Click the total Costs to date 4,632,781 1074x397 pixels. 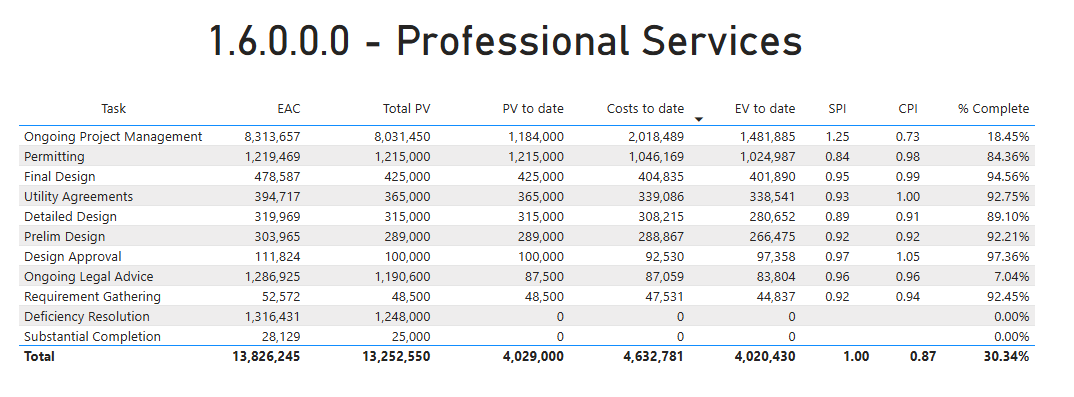653,357
